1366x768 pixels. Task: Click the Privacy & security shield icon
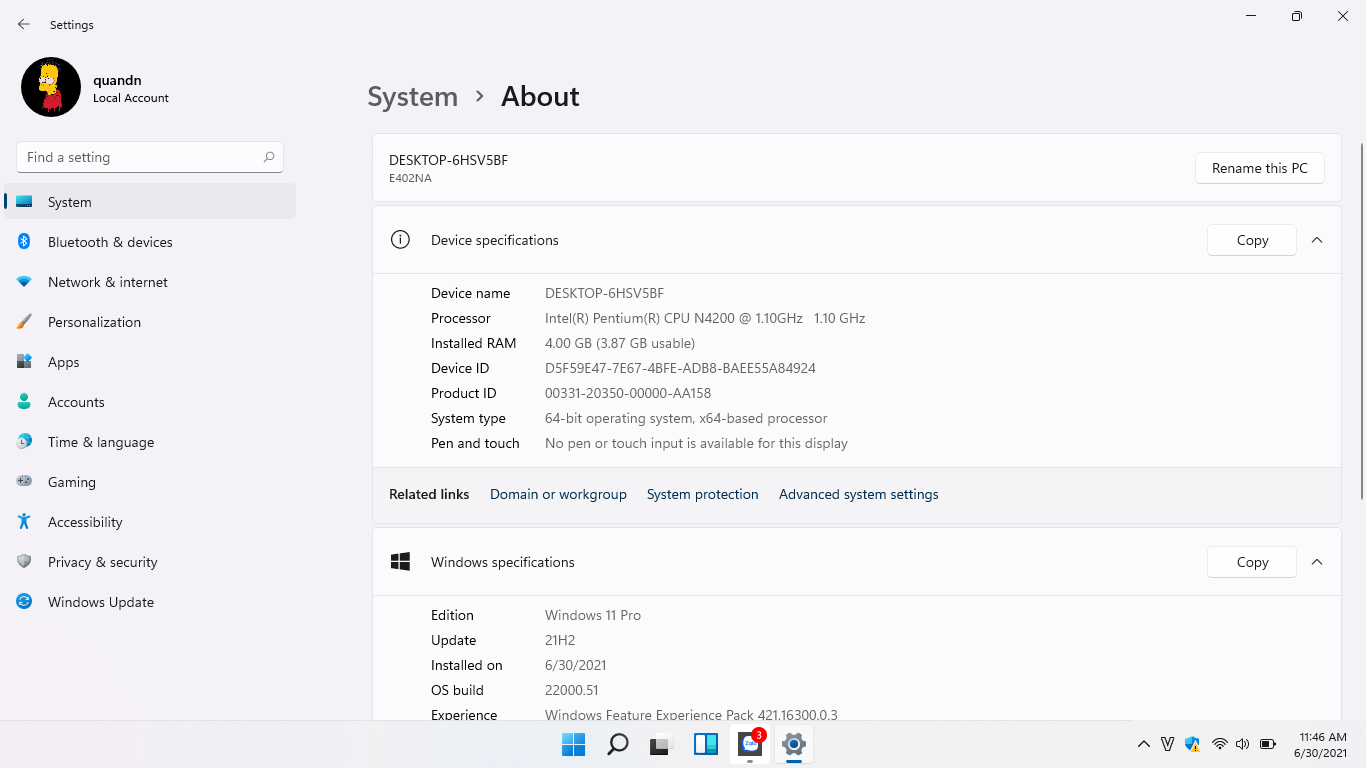pyautogui.click(x=24, y=562)
